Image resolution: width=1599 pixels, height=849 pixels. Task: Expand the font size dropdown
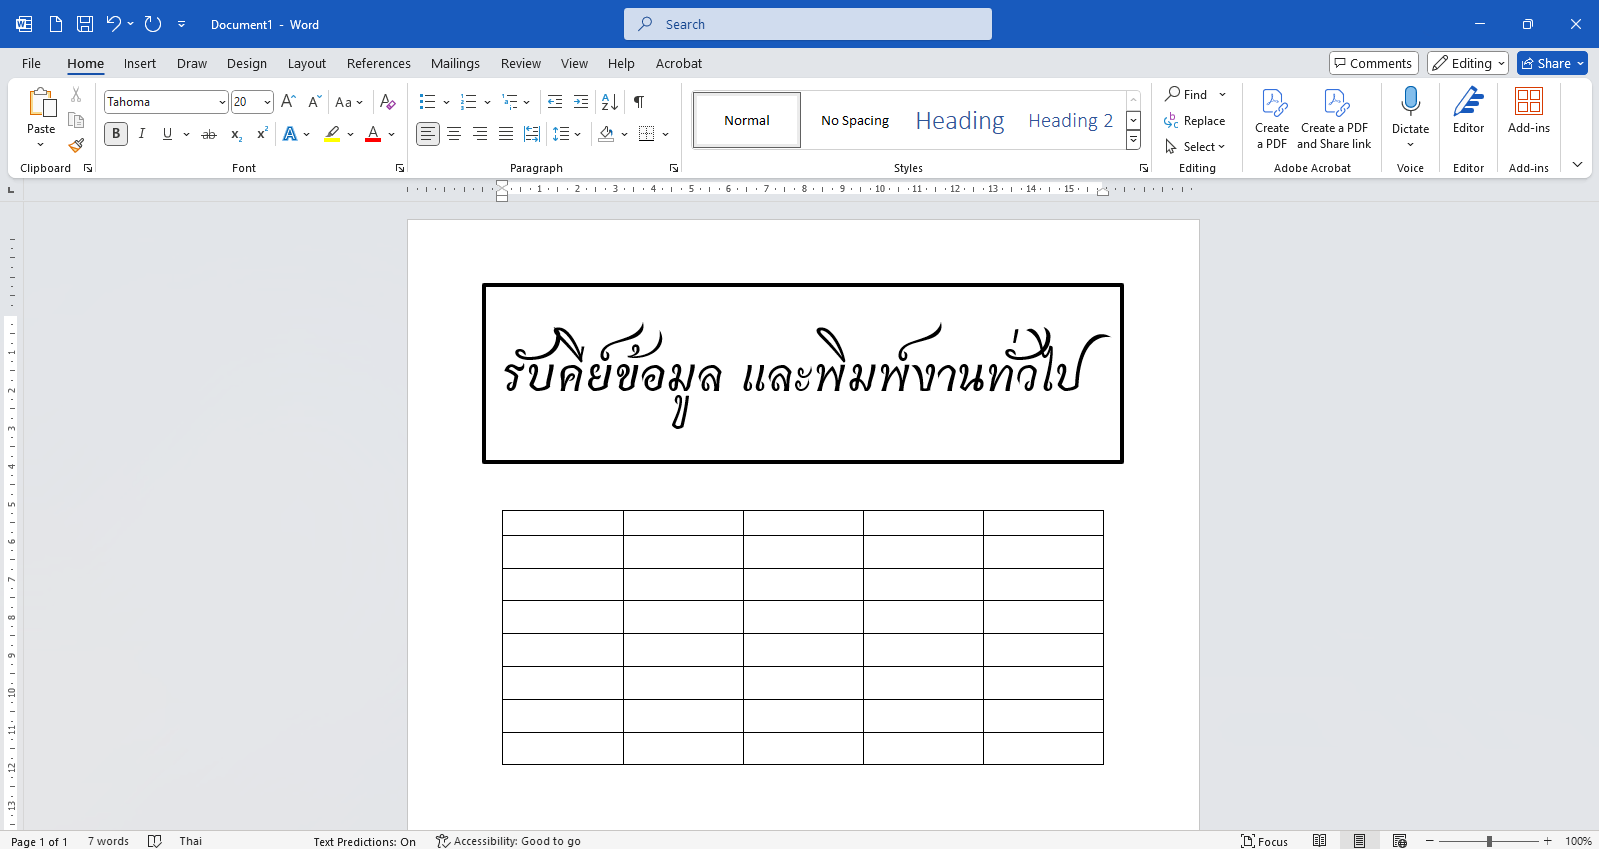267,102
